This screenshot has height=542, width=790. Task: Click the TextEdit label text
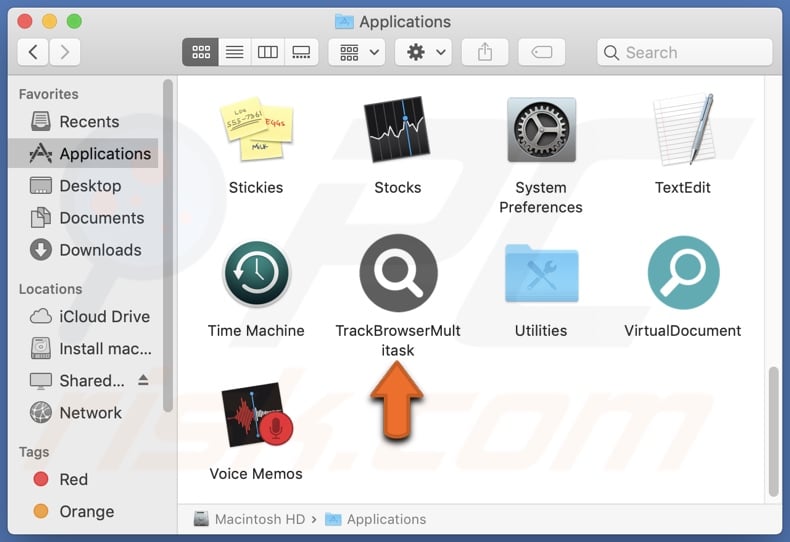coord(683,187)
